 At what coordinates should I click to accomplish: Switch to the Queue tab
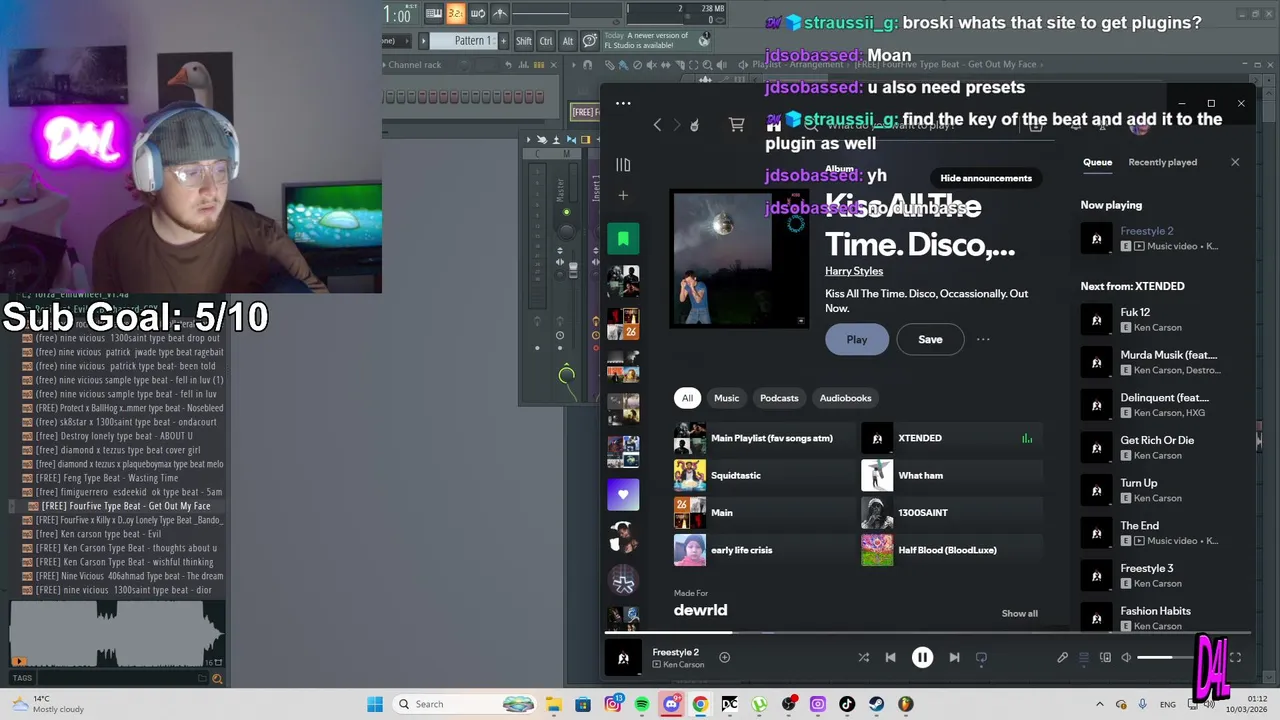1097,162
